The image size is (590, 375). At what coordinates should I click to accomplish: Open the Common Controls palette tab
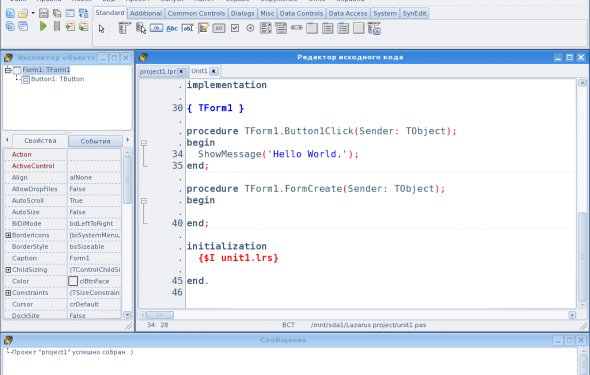196,14
